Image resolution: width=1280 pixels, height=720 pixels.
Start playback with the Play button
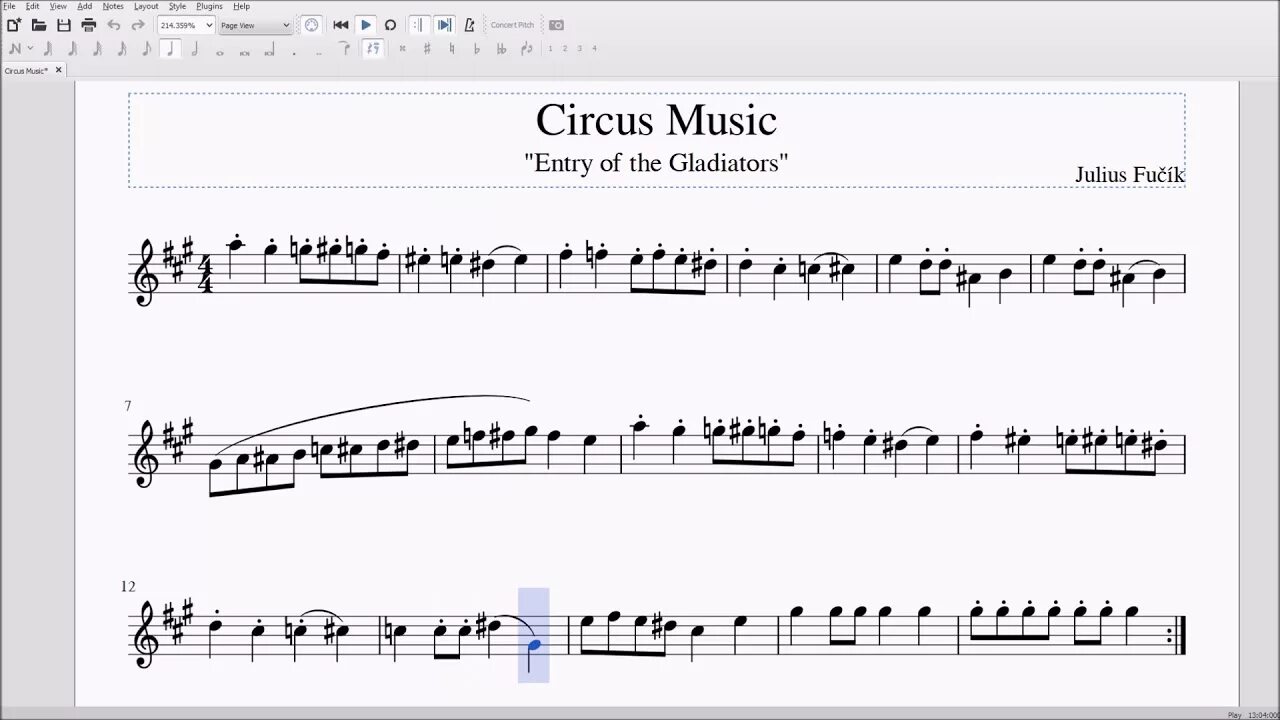click(366, 25)
